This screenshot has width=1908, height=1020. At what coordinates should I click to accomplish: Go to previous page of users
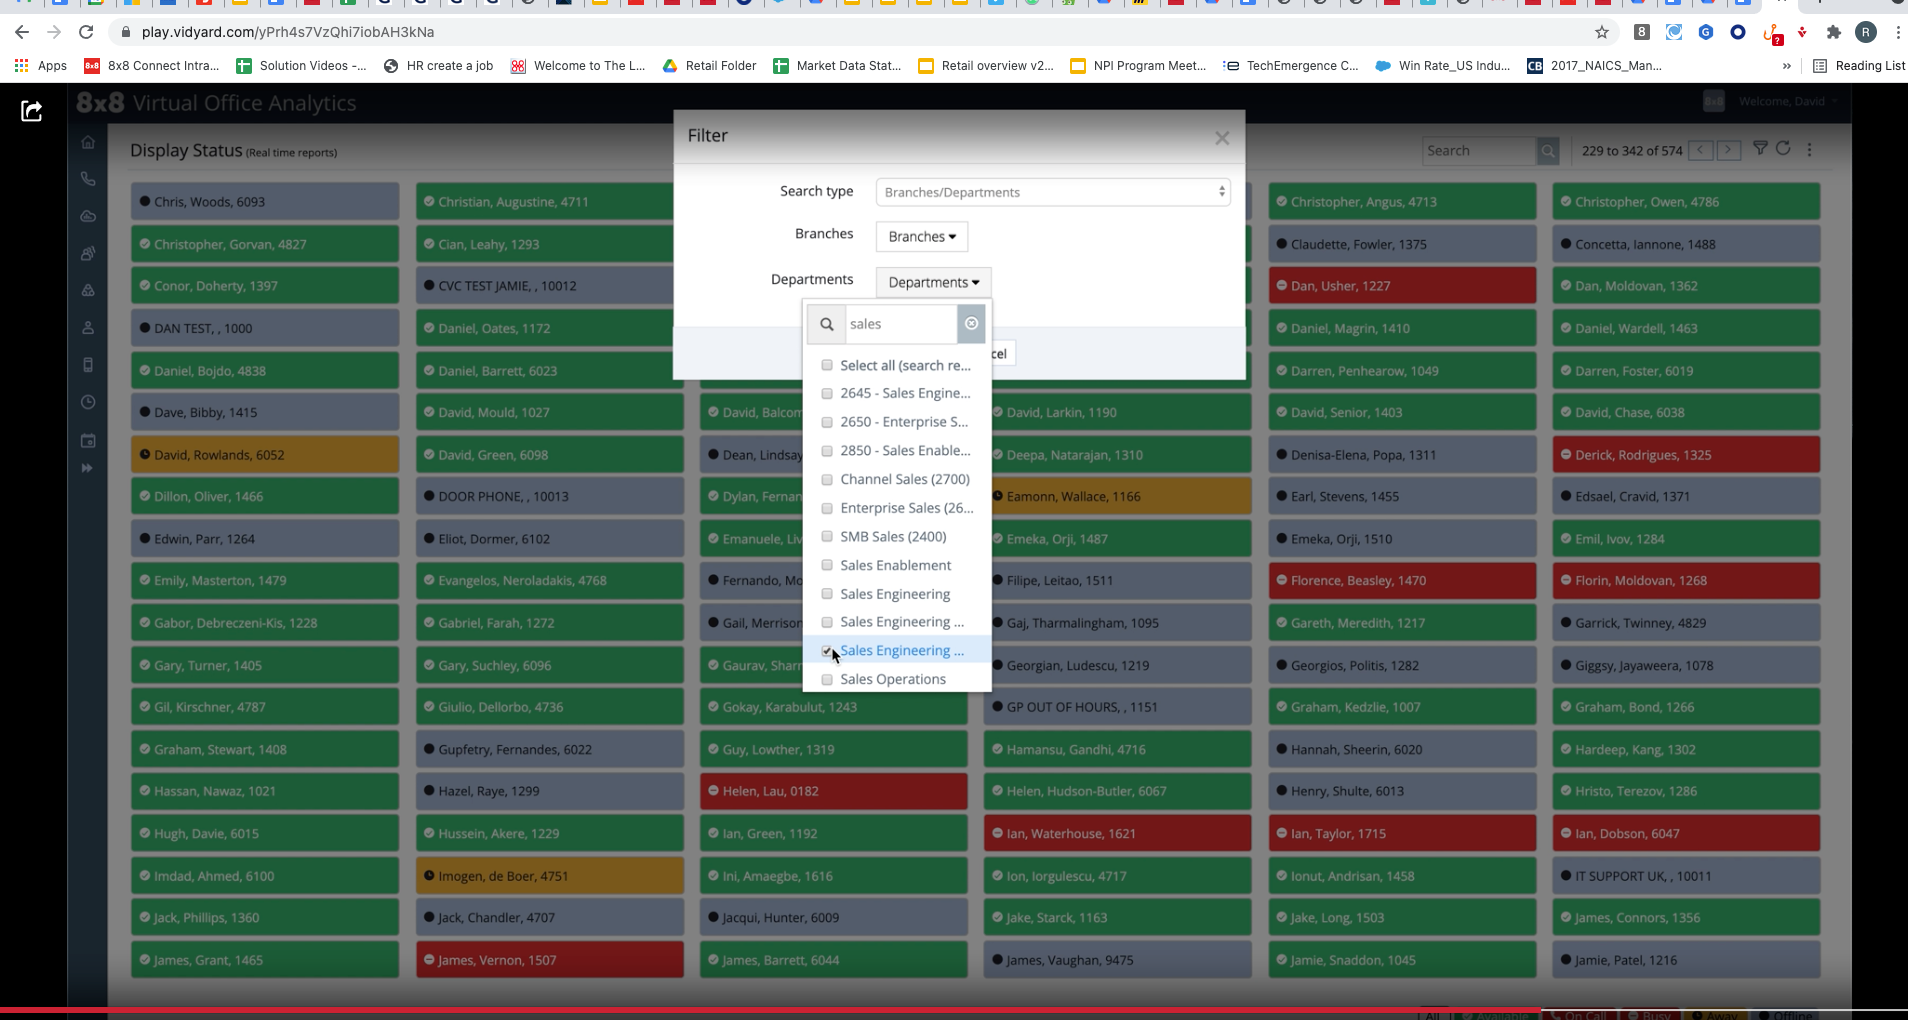[1701, 150]
